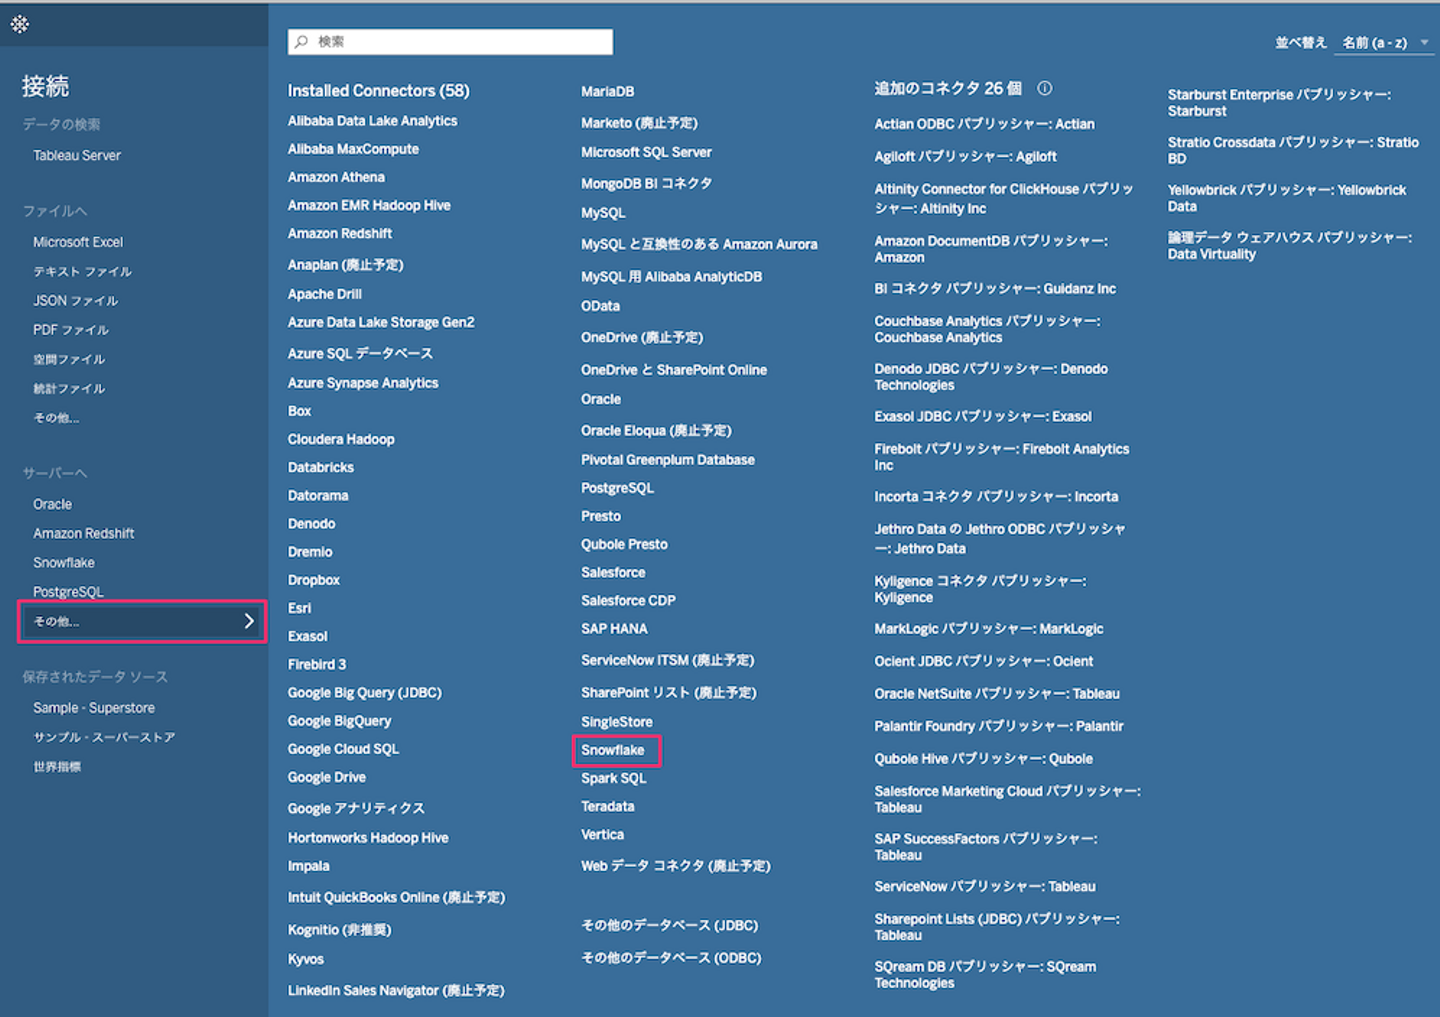Choose Amazon EMR Hadoop Hive connector
Viewport: 1440px width, 1017px height.
click(369, 205)
